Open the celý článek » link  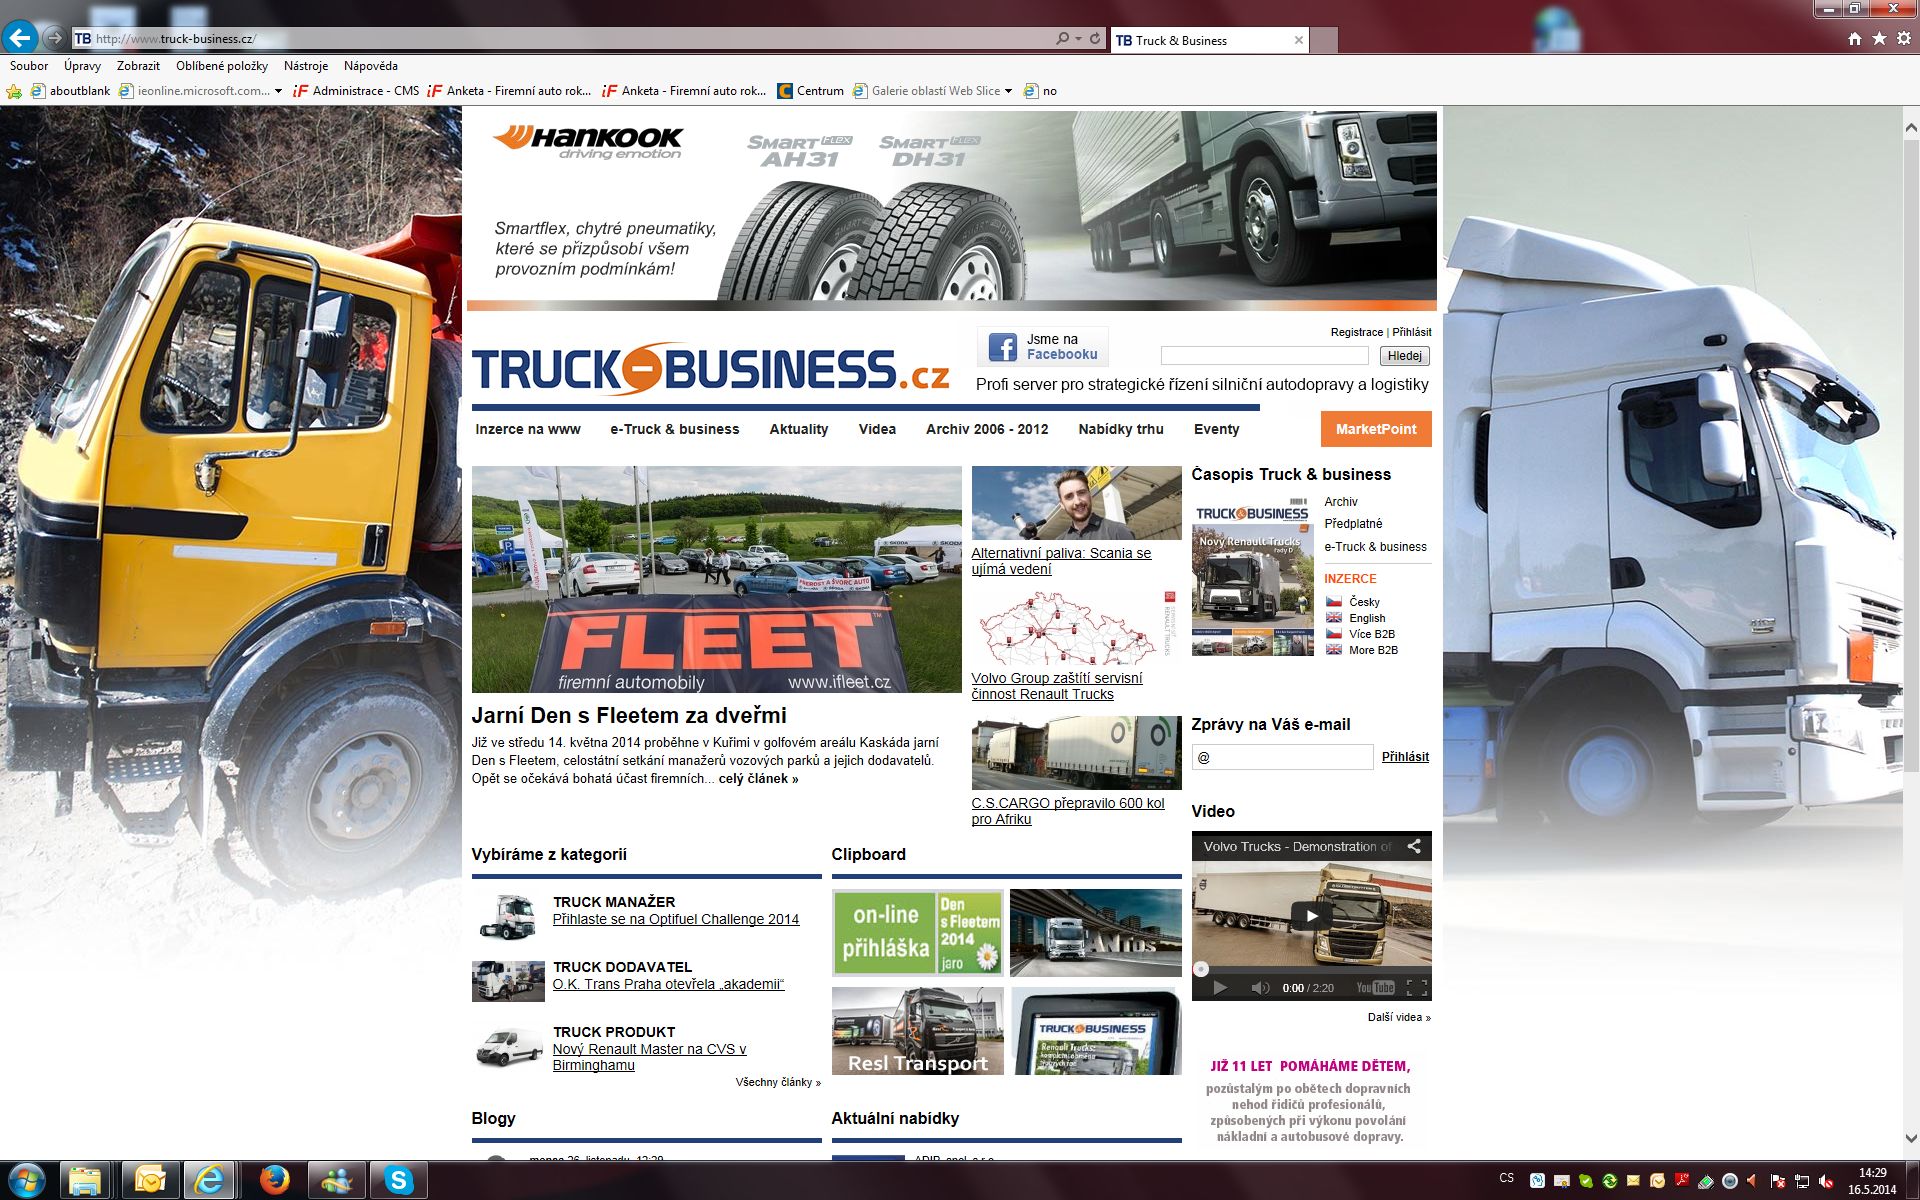[x=758, y=779]
